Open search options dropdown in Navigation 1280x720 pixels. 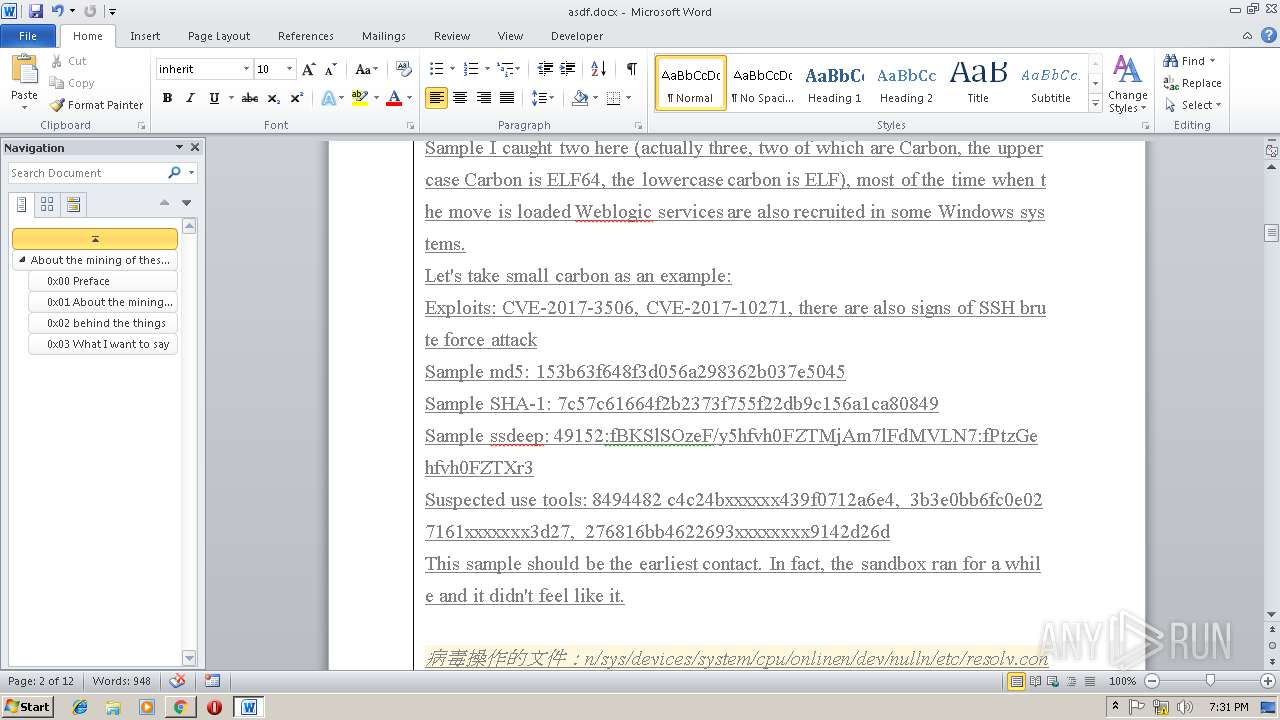(191, 173)
